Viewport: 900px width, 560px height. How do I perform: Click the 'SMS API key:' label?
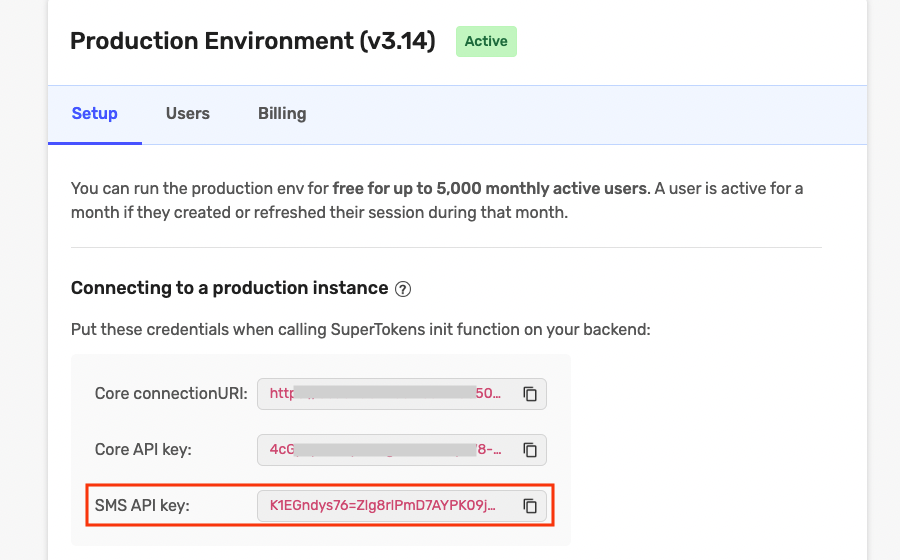142,506
